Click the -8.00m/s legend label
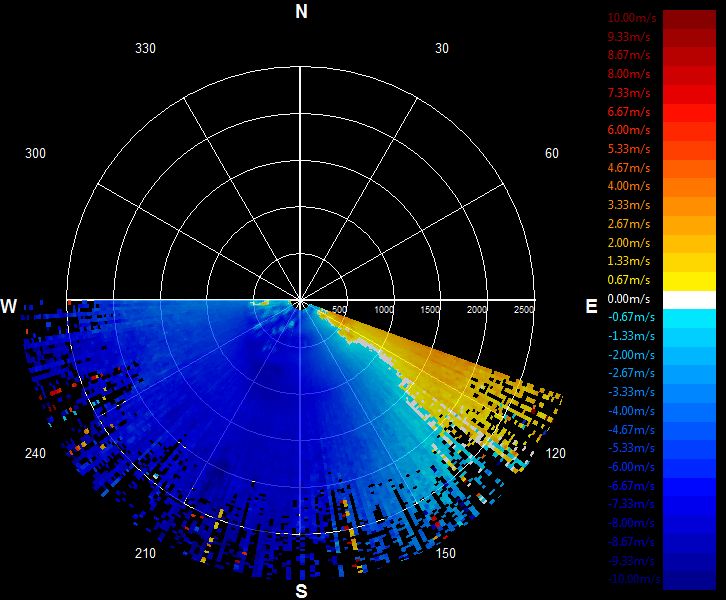726x600 pixels. coord(631,523)
